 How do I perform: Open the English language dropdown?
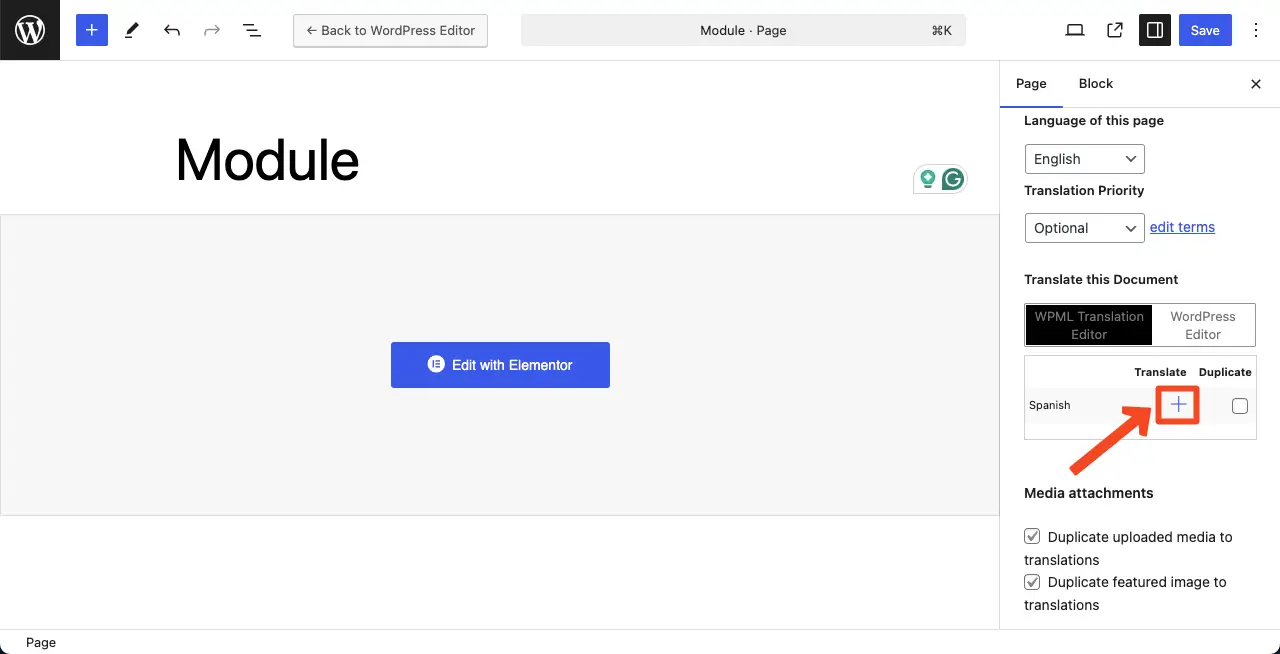click(x=1085, y=159)
